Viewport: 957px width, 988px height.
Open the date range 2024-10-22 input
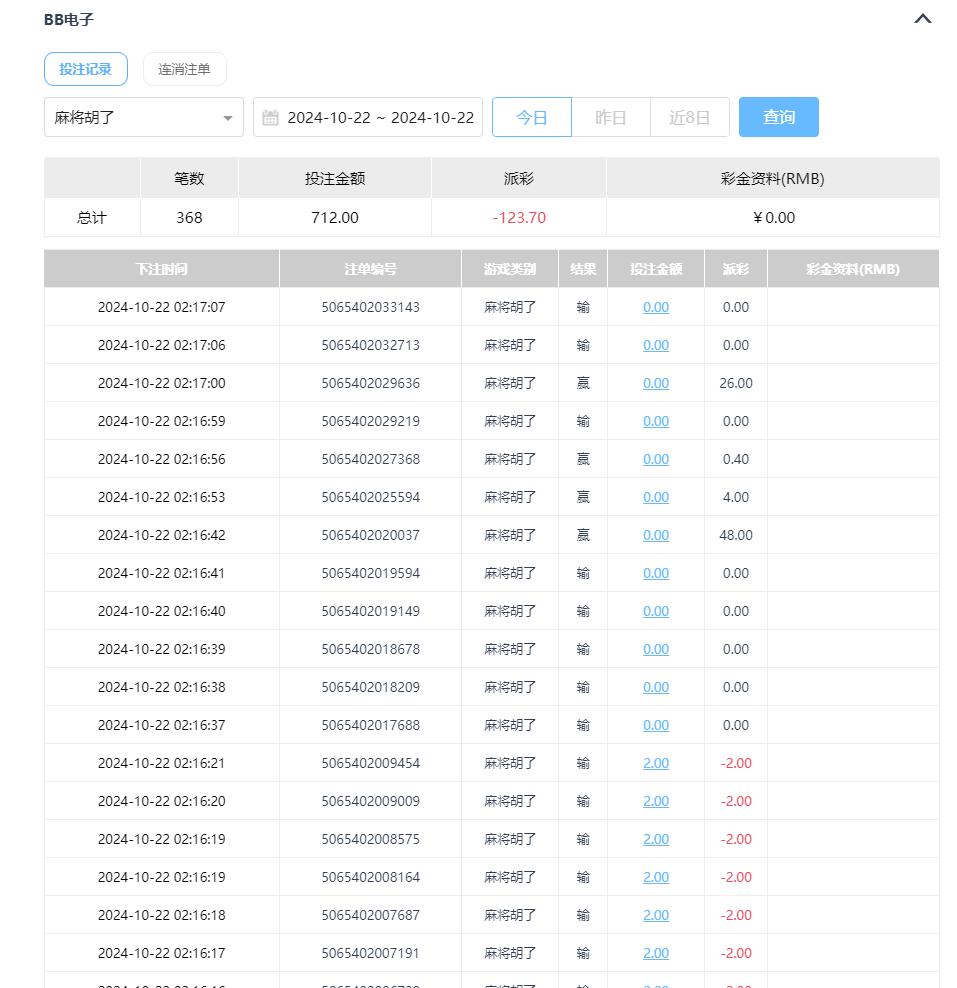coord(380,117)
